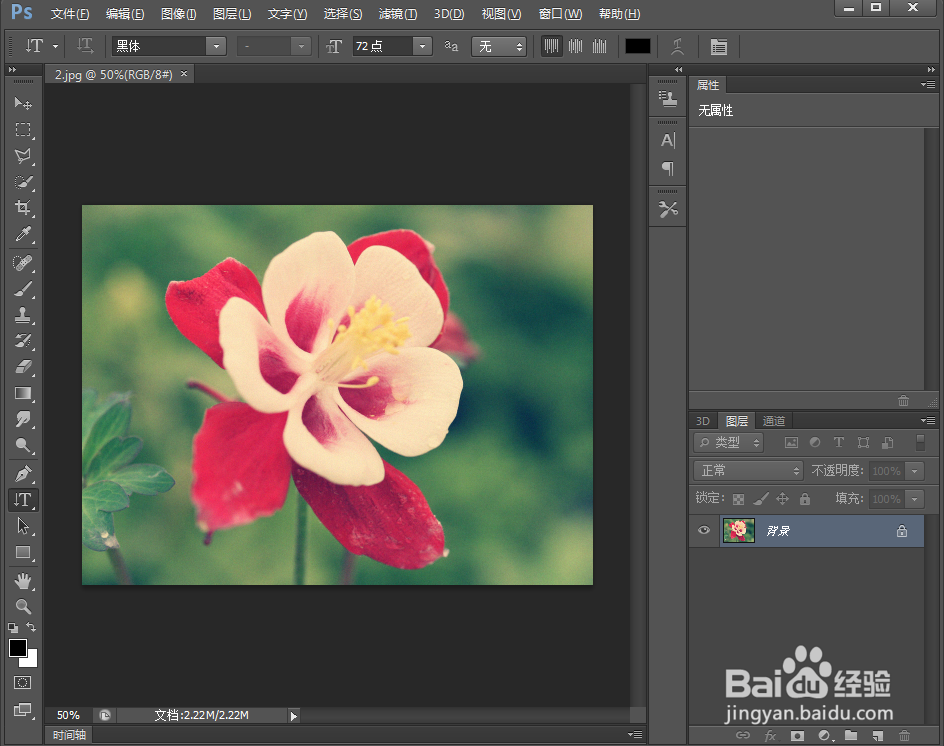Image resolution: width=944 pixels, height=746 pixels.
Task: Create a new layer button
Action: [878, 735]
